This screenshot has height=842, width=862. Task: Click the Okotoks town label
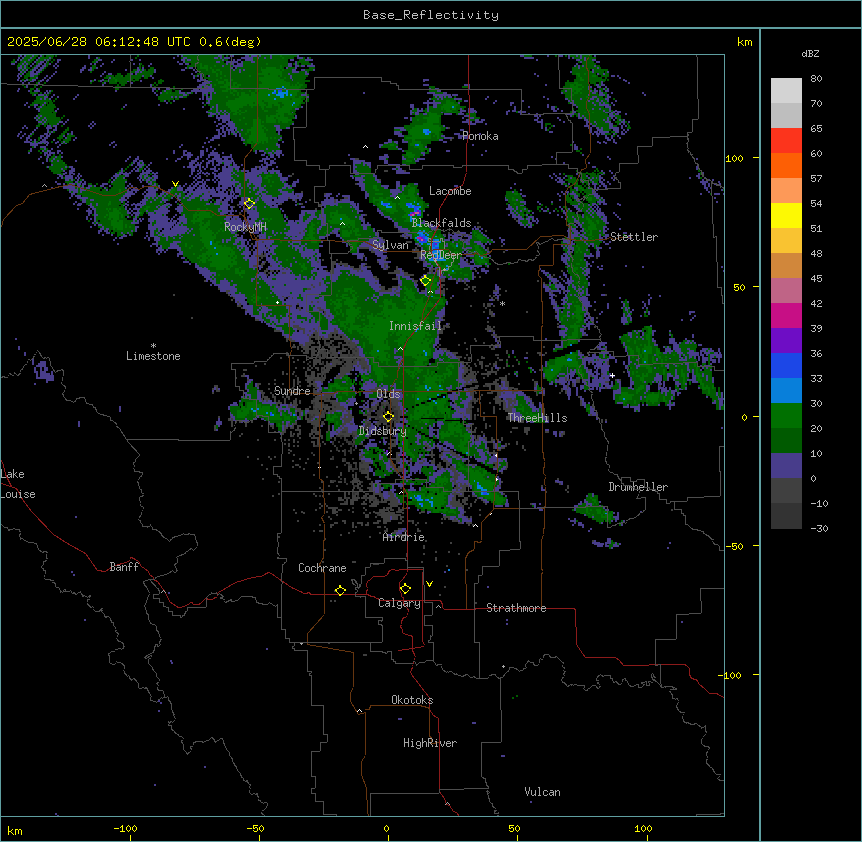pyautogui.click(x=412, y=700)
